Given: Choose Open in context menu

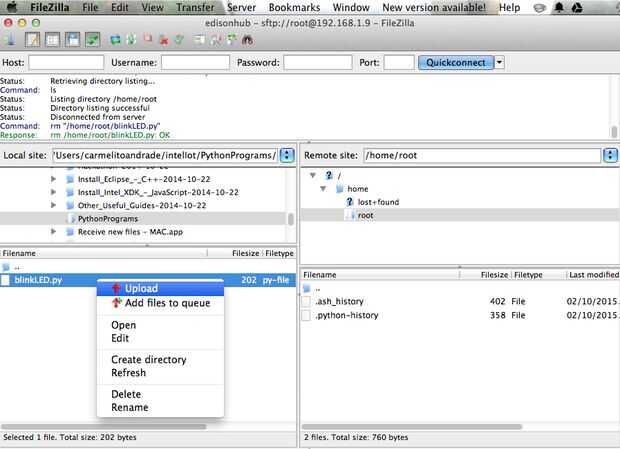Looking at the screenshot, I should [x=161, y=325].
